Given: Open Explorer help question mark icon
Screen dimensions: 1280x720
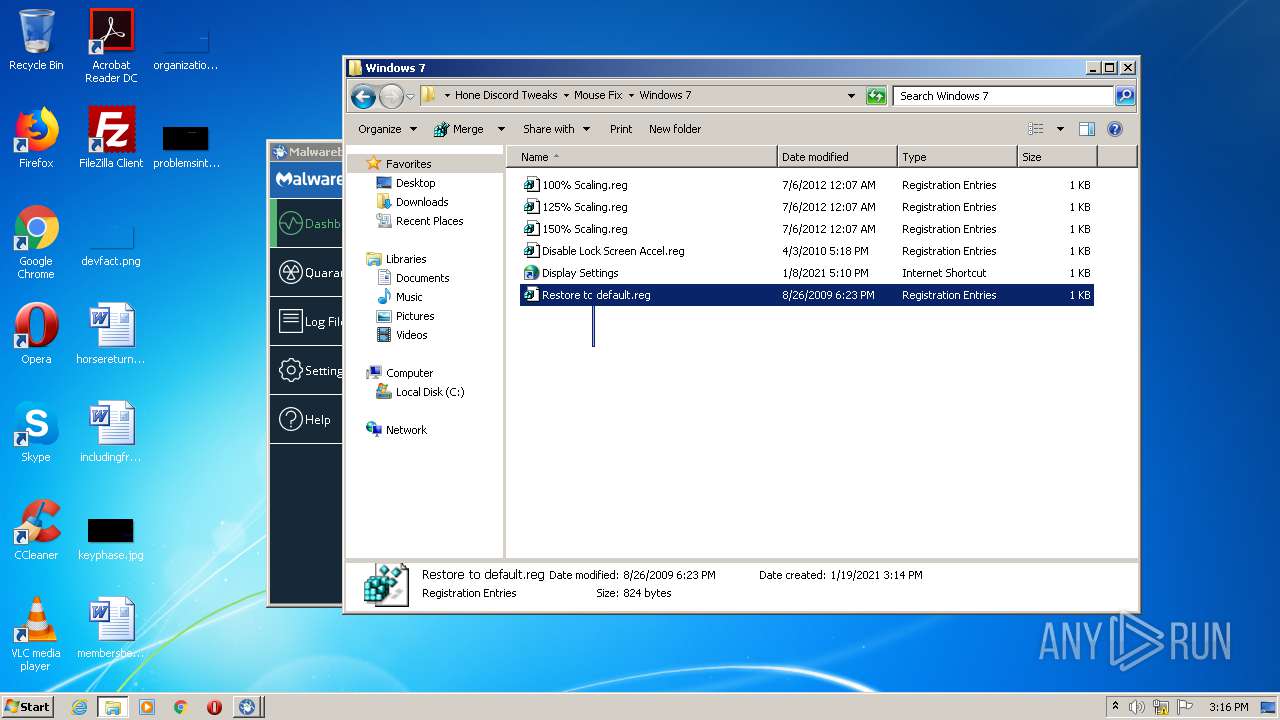Looking at the screenshot, I should [1115, 129].
